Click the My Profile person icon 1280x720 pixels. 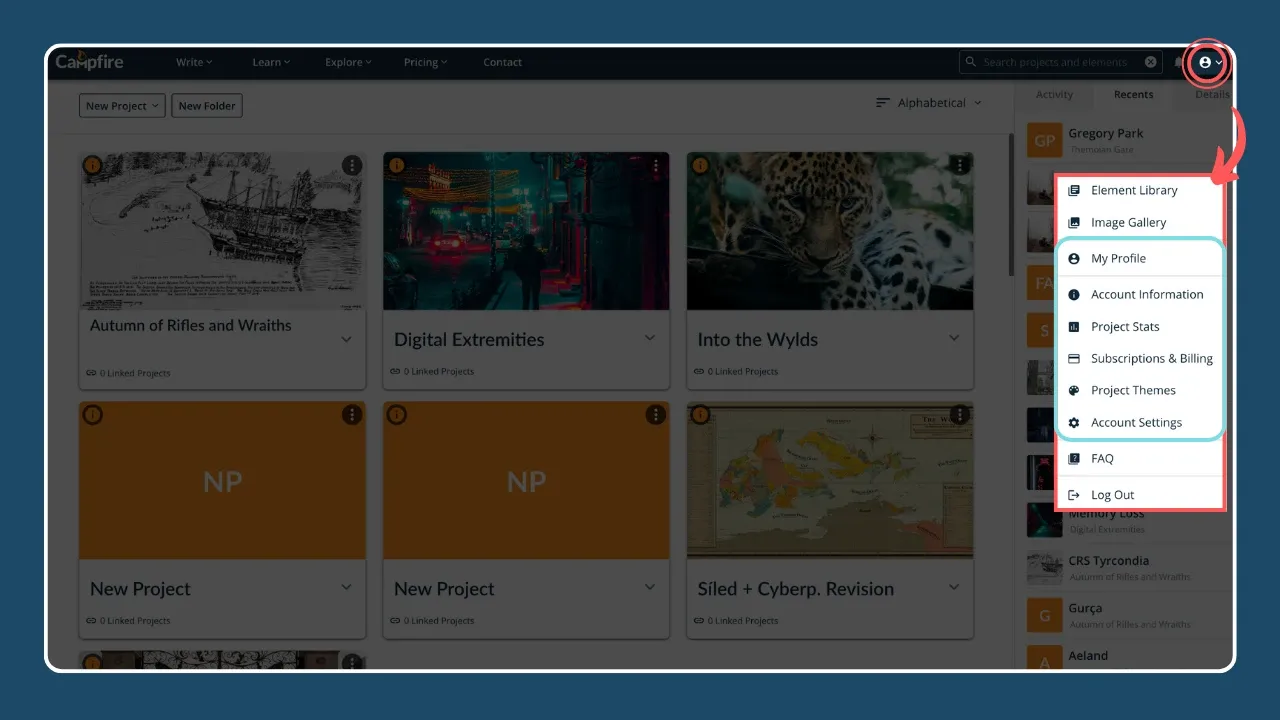1074,258
